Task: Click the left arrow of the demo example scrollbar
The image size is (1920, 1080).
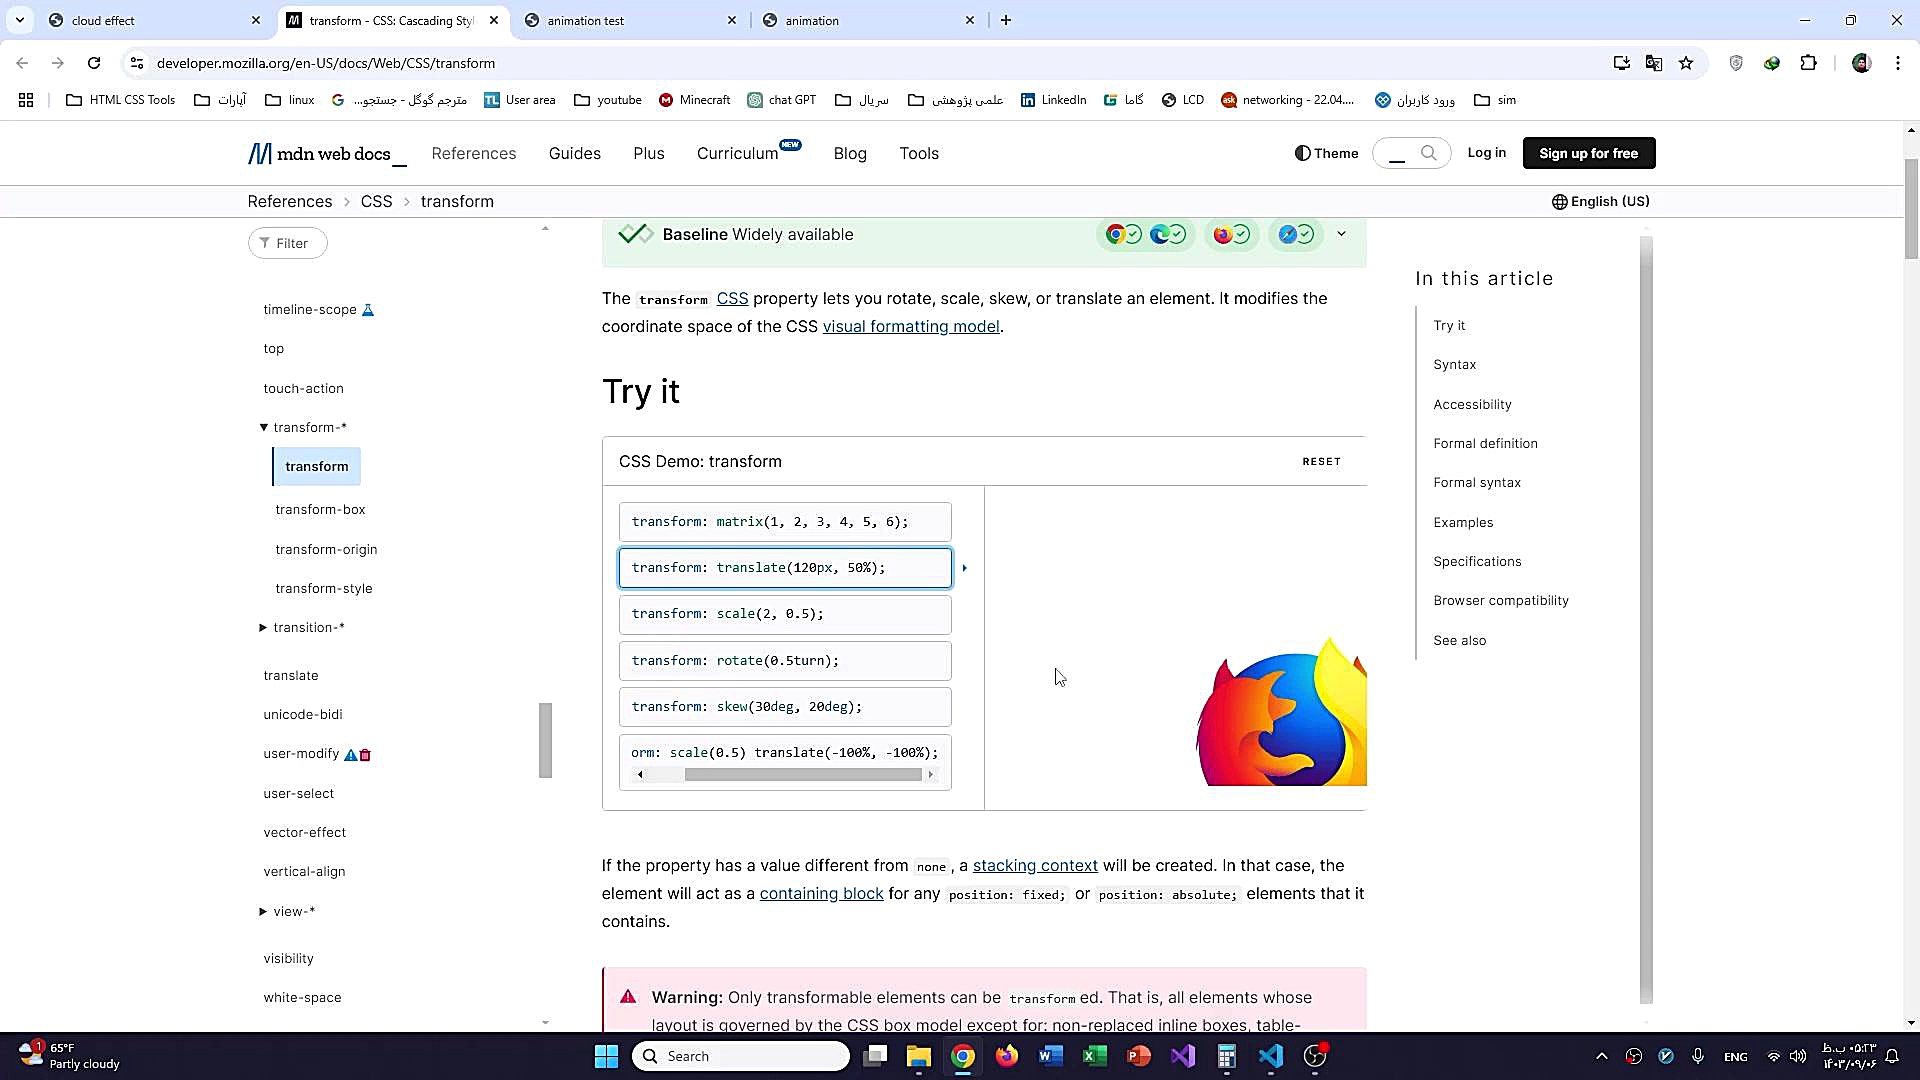Action: (640, 775)
